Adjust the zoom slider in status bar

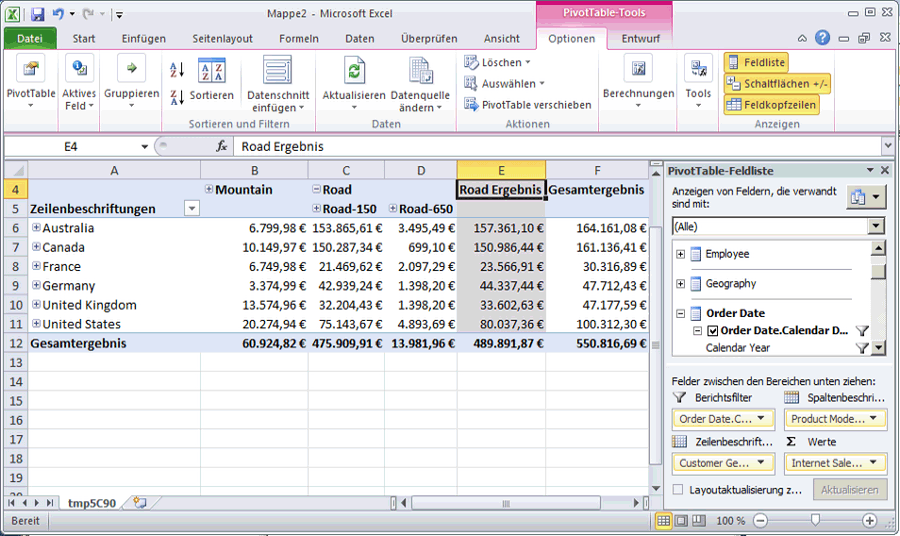point(816,521)
